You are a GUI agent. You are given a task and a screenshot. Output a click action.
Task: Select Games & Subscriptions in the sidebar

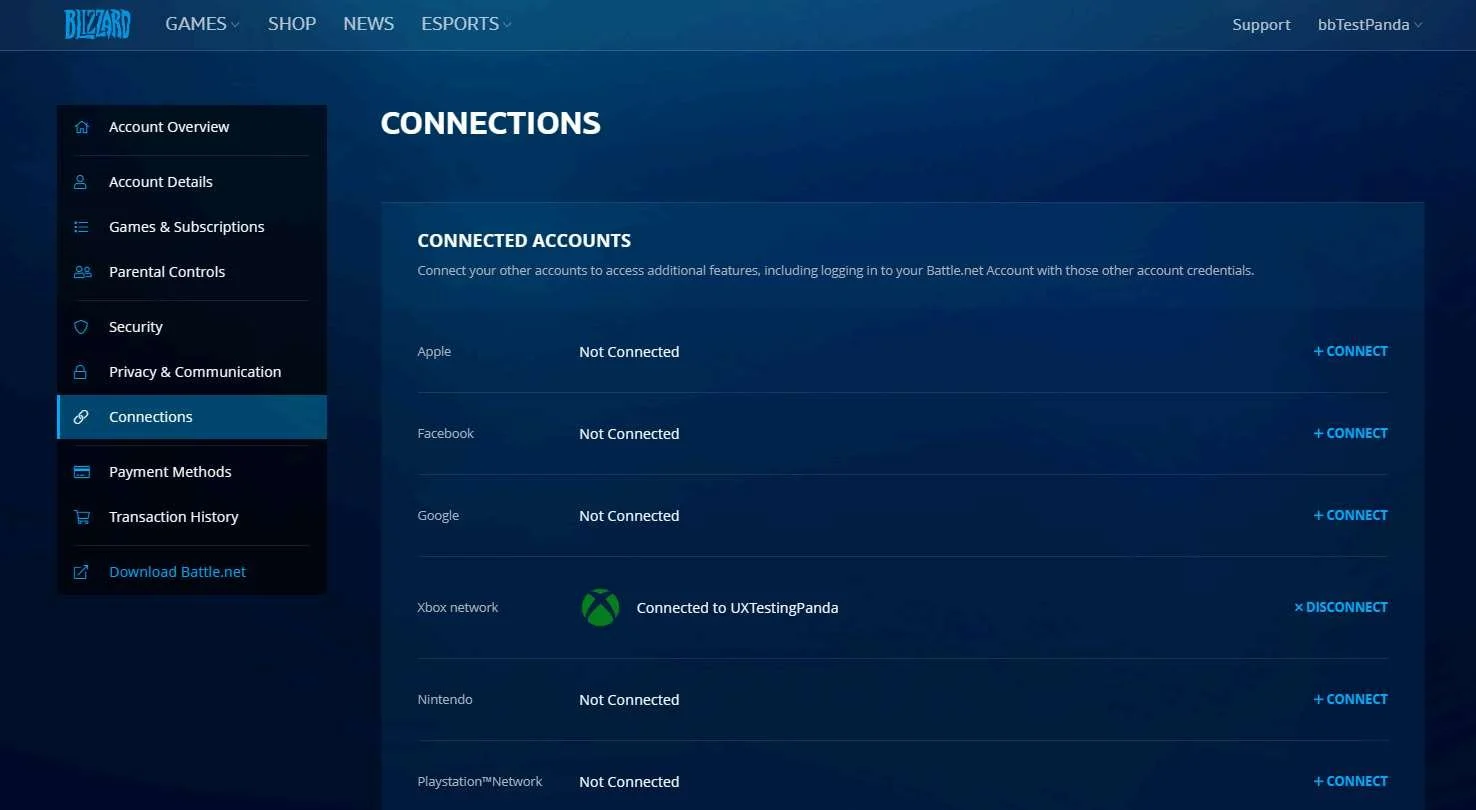click(192, 227)
